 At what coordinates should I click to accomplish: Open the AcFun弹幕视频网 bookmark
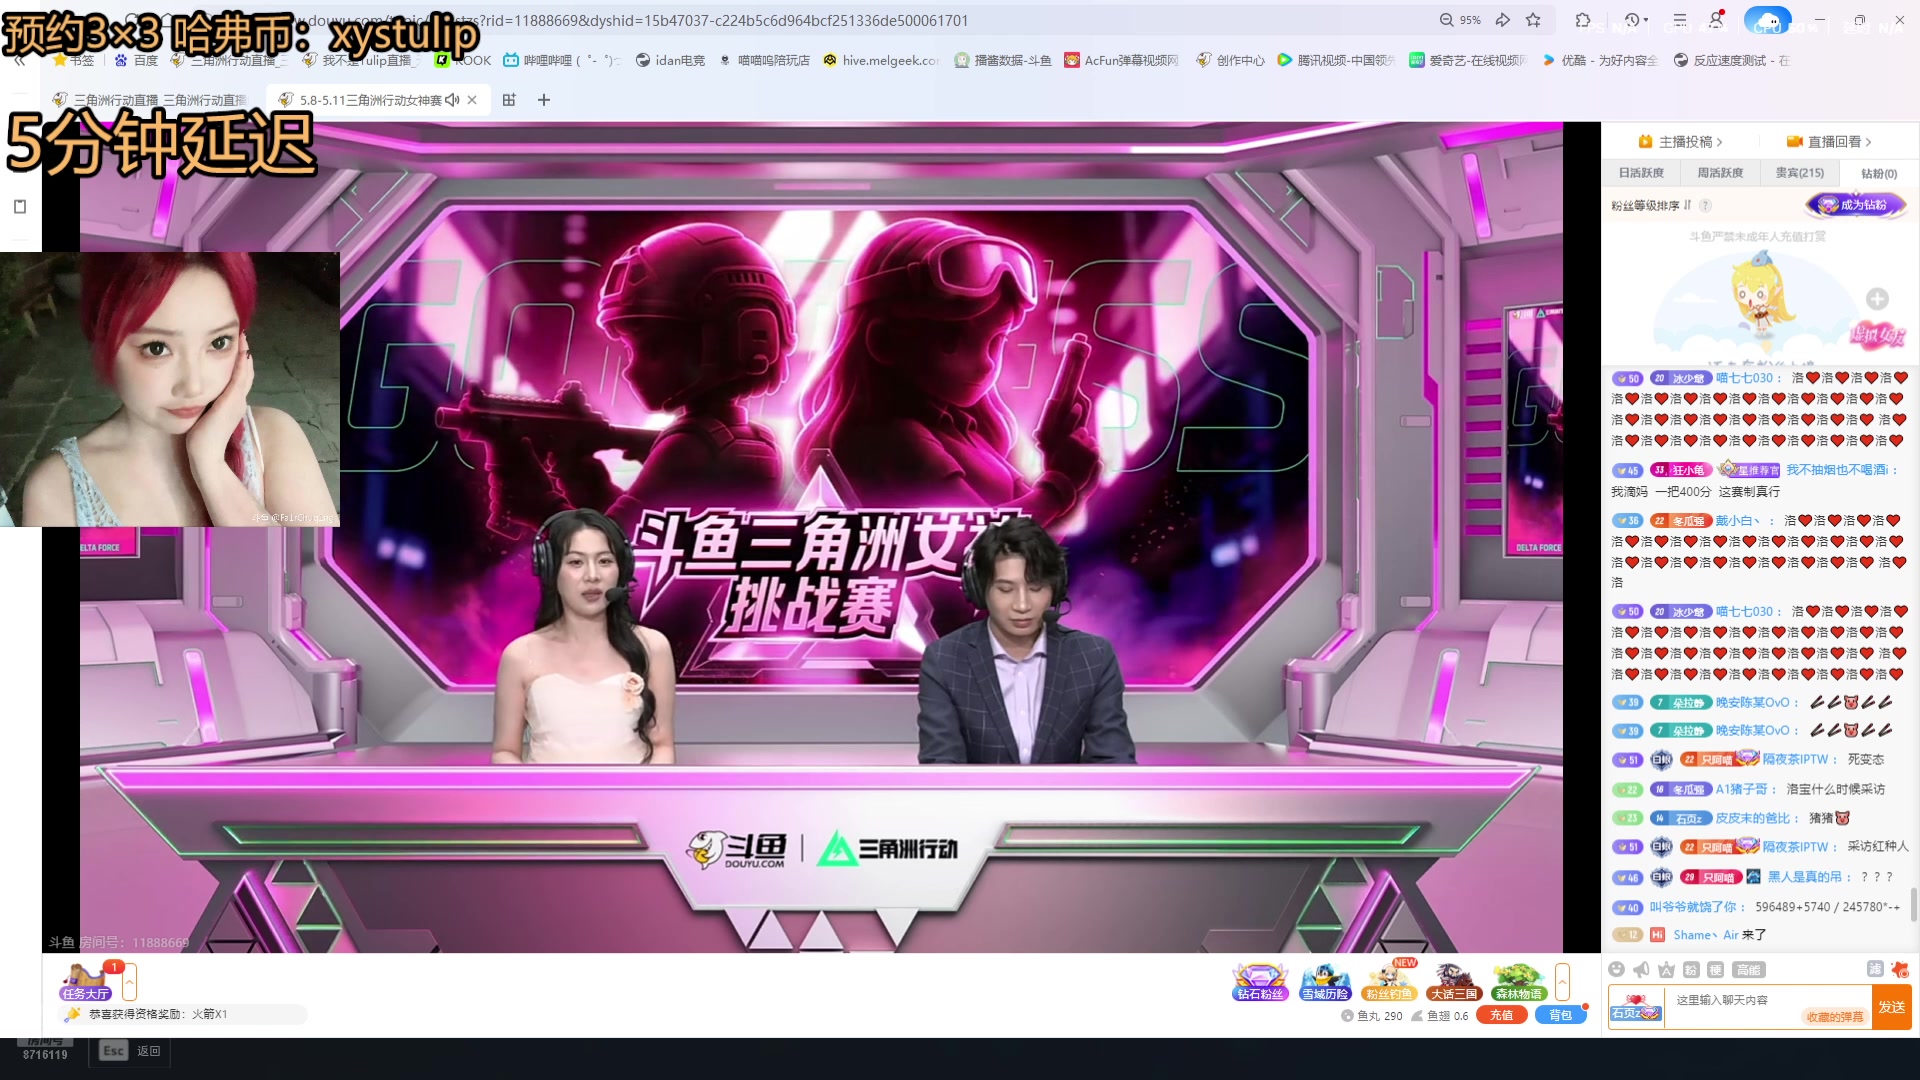click(1121, 60)
